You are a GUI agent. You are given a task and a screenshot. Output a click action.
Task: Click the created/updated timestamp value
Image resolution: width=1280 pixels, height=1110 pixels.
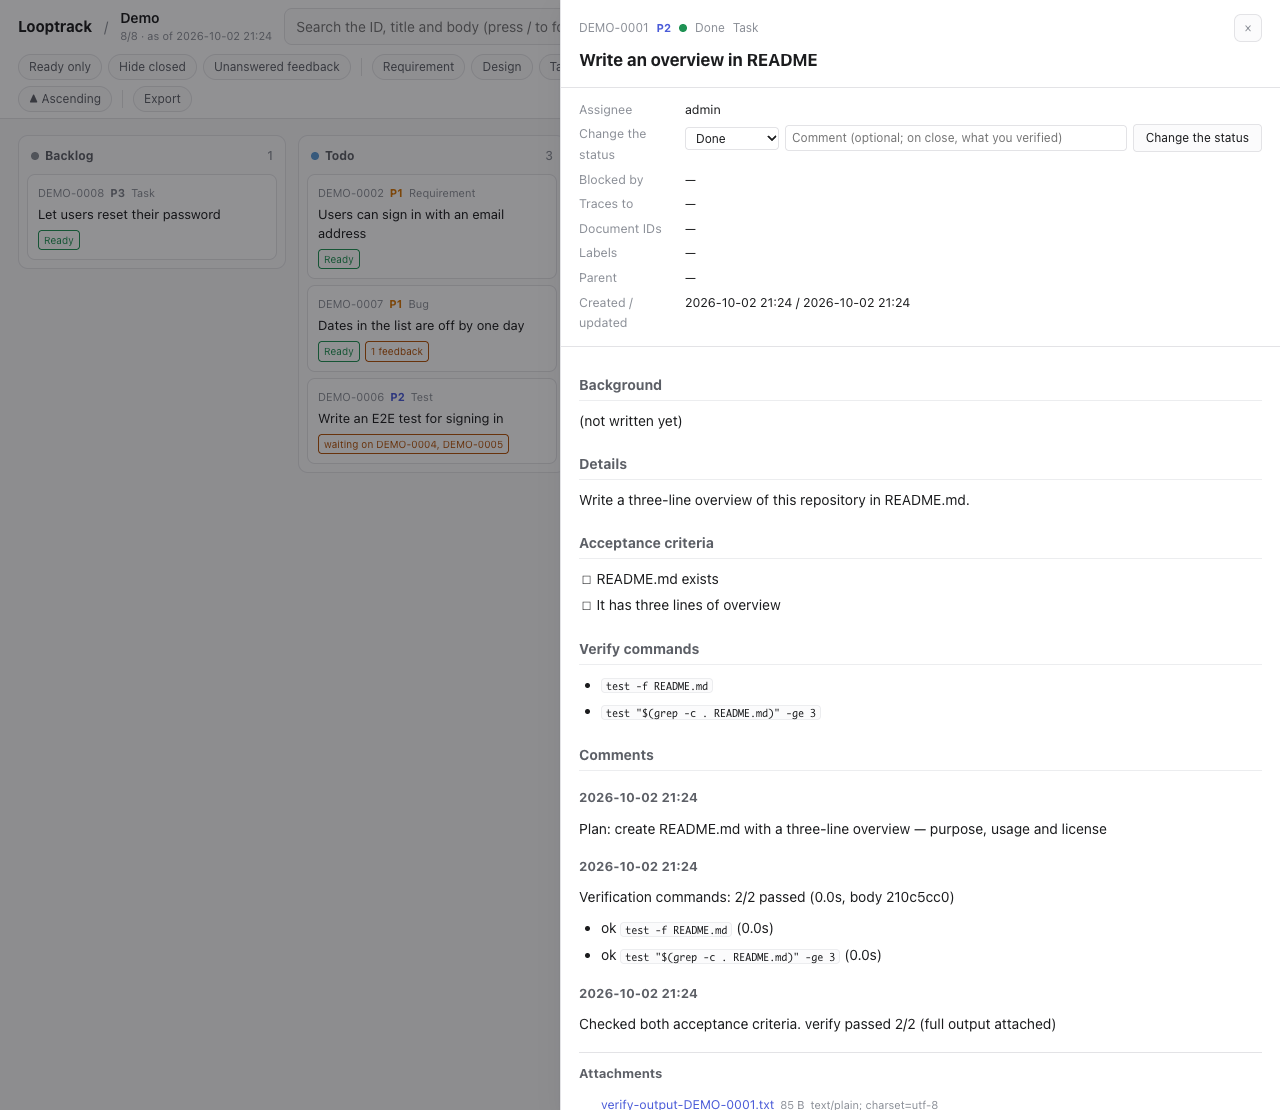pos(797,303)
